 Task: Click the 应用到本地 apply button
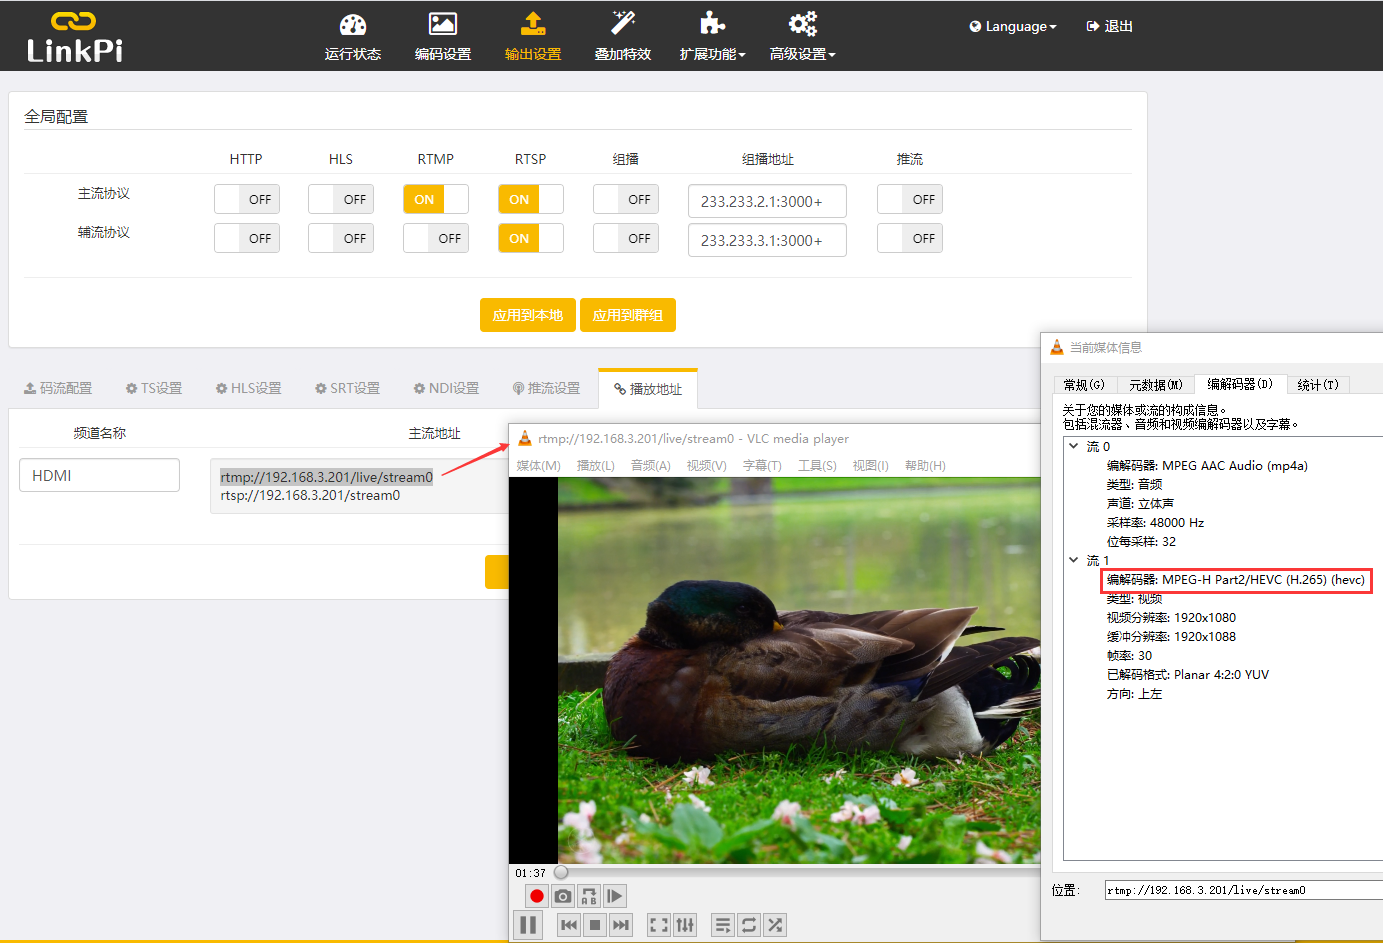pos(527,314)
